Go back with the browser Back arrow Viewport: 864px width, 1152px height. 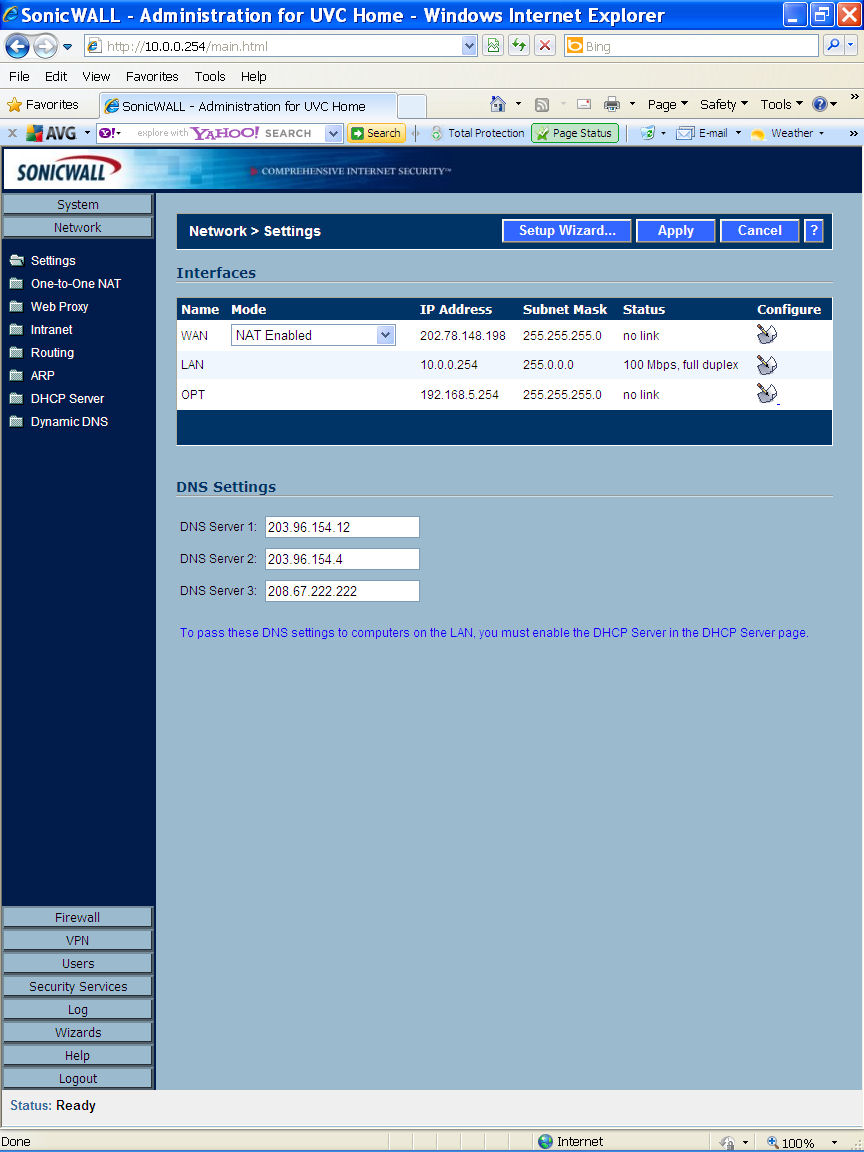17,46
